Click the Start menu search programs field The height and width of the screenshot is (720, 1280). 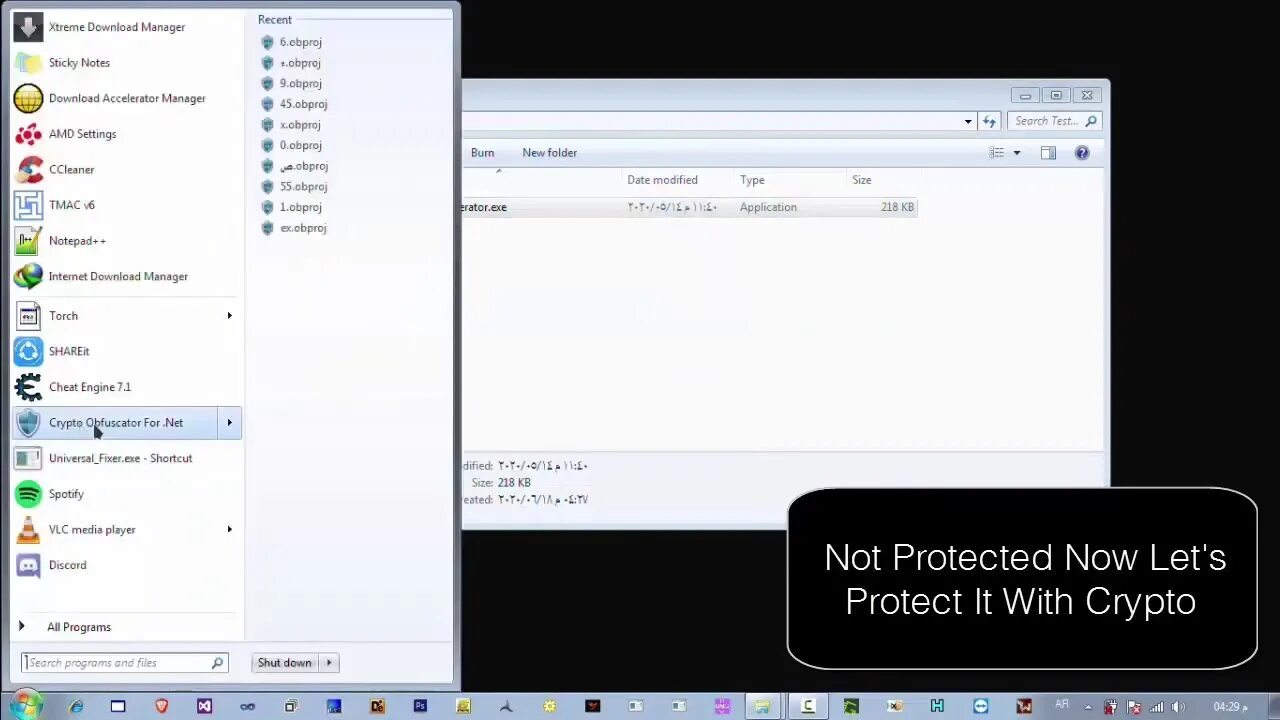pos(125,663)
